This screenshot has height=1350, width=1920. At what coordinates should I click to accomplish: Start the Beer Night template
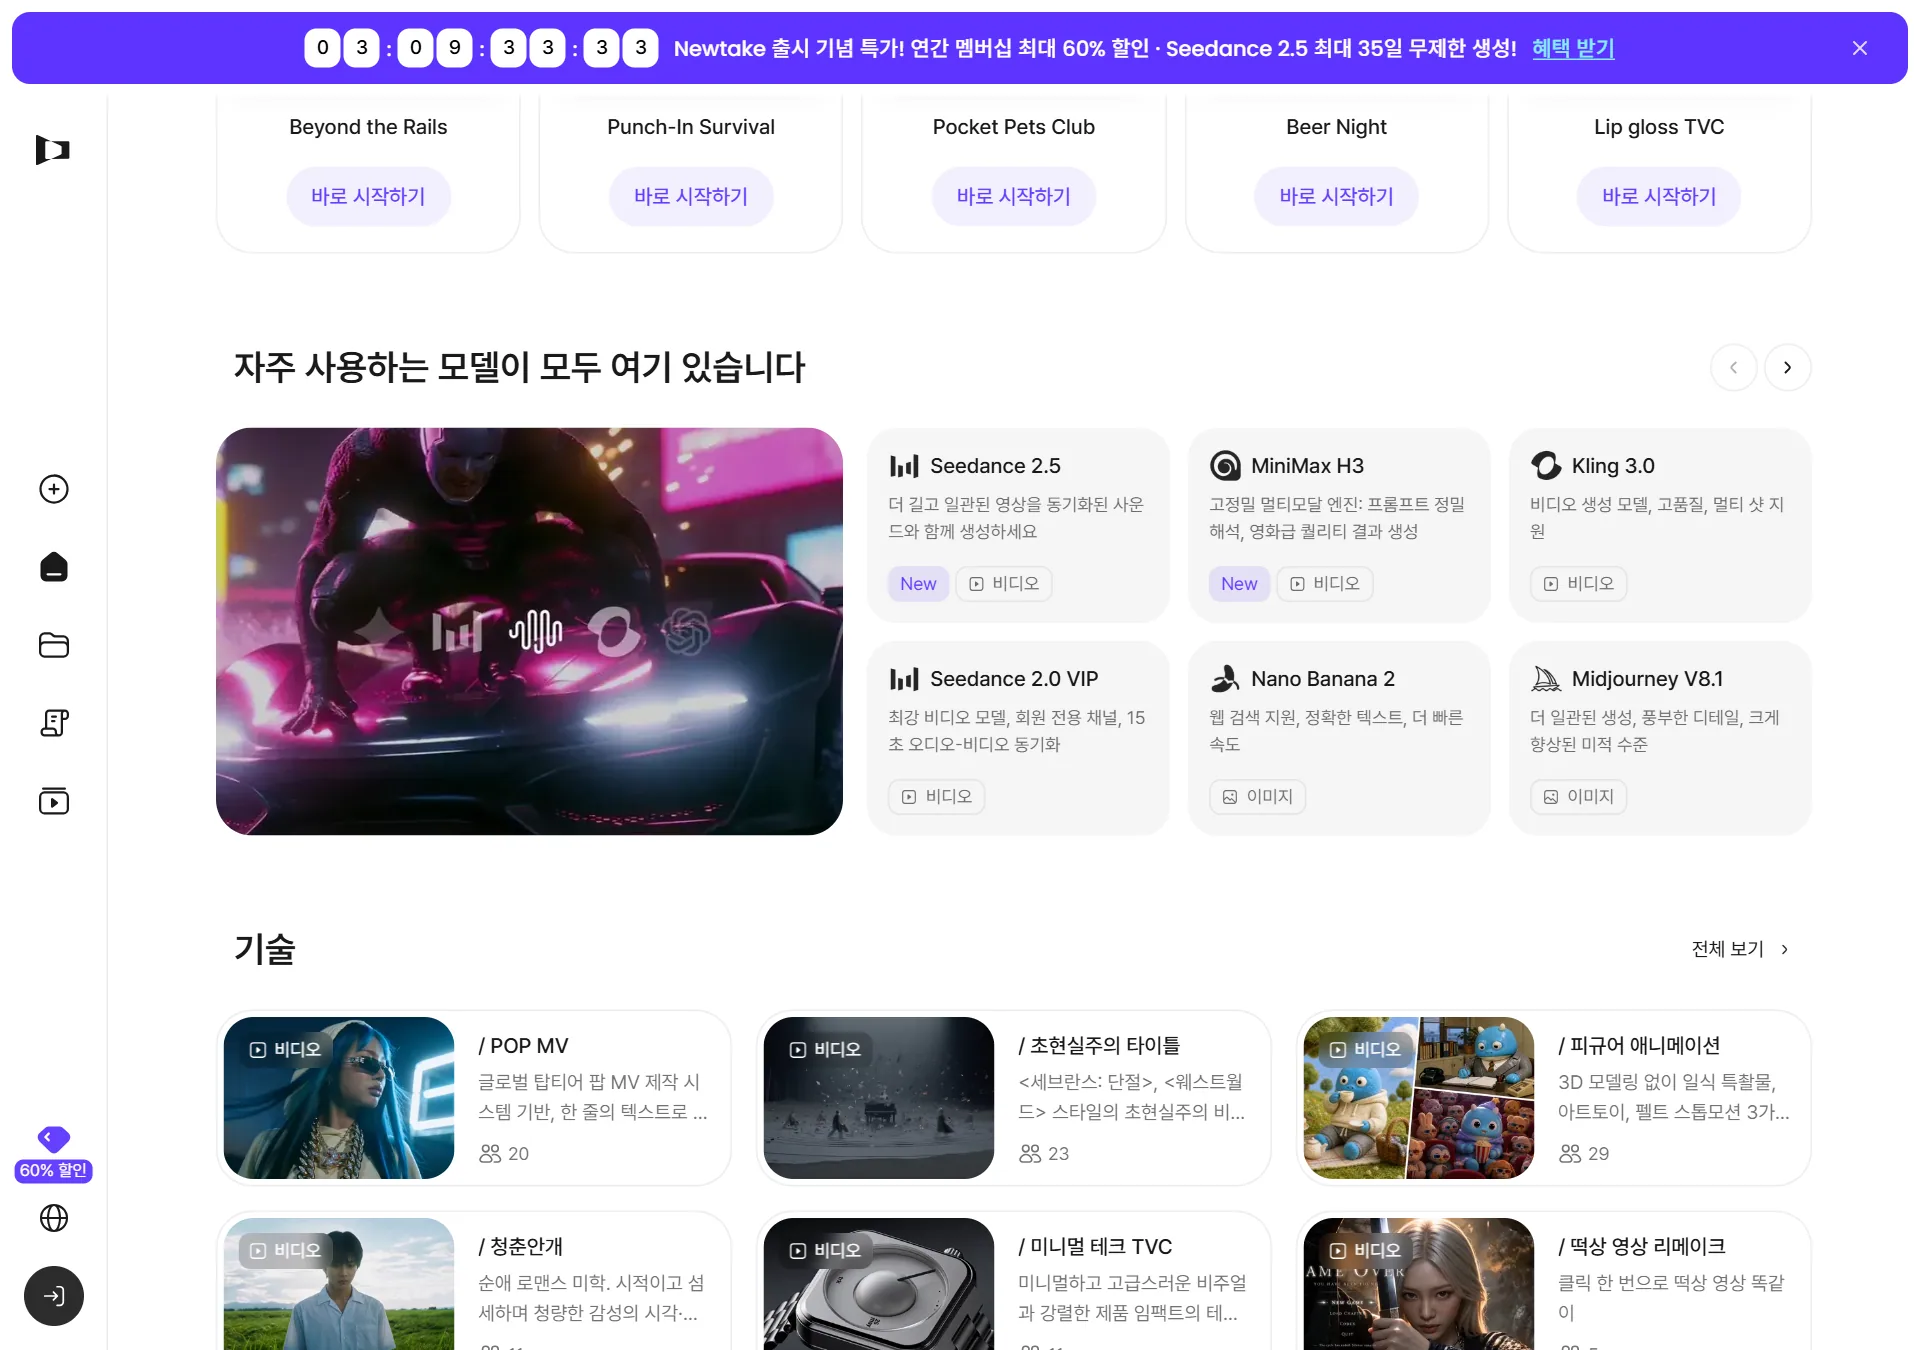coord(1337,197)
